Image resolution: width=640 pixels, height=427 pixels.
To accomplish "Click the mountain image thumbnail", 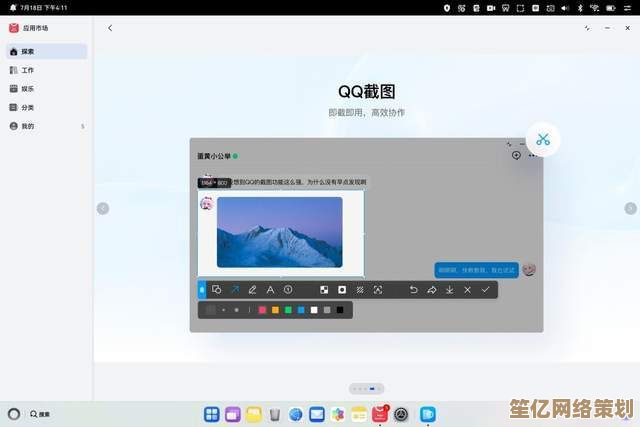I will point(280,232).
